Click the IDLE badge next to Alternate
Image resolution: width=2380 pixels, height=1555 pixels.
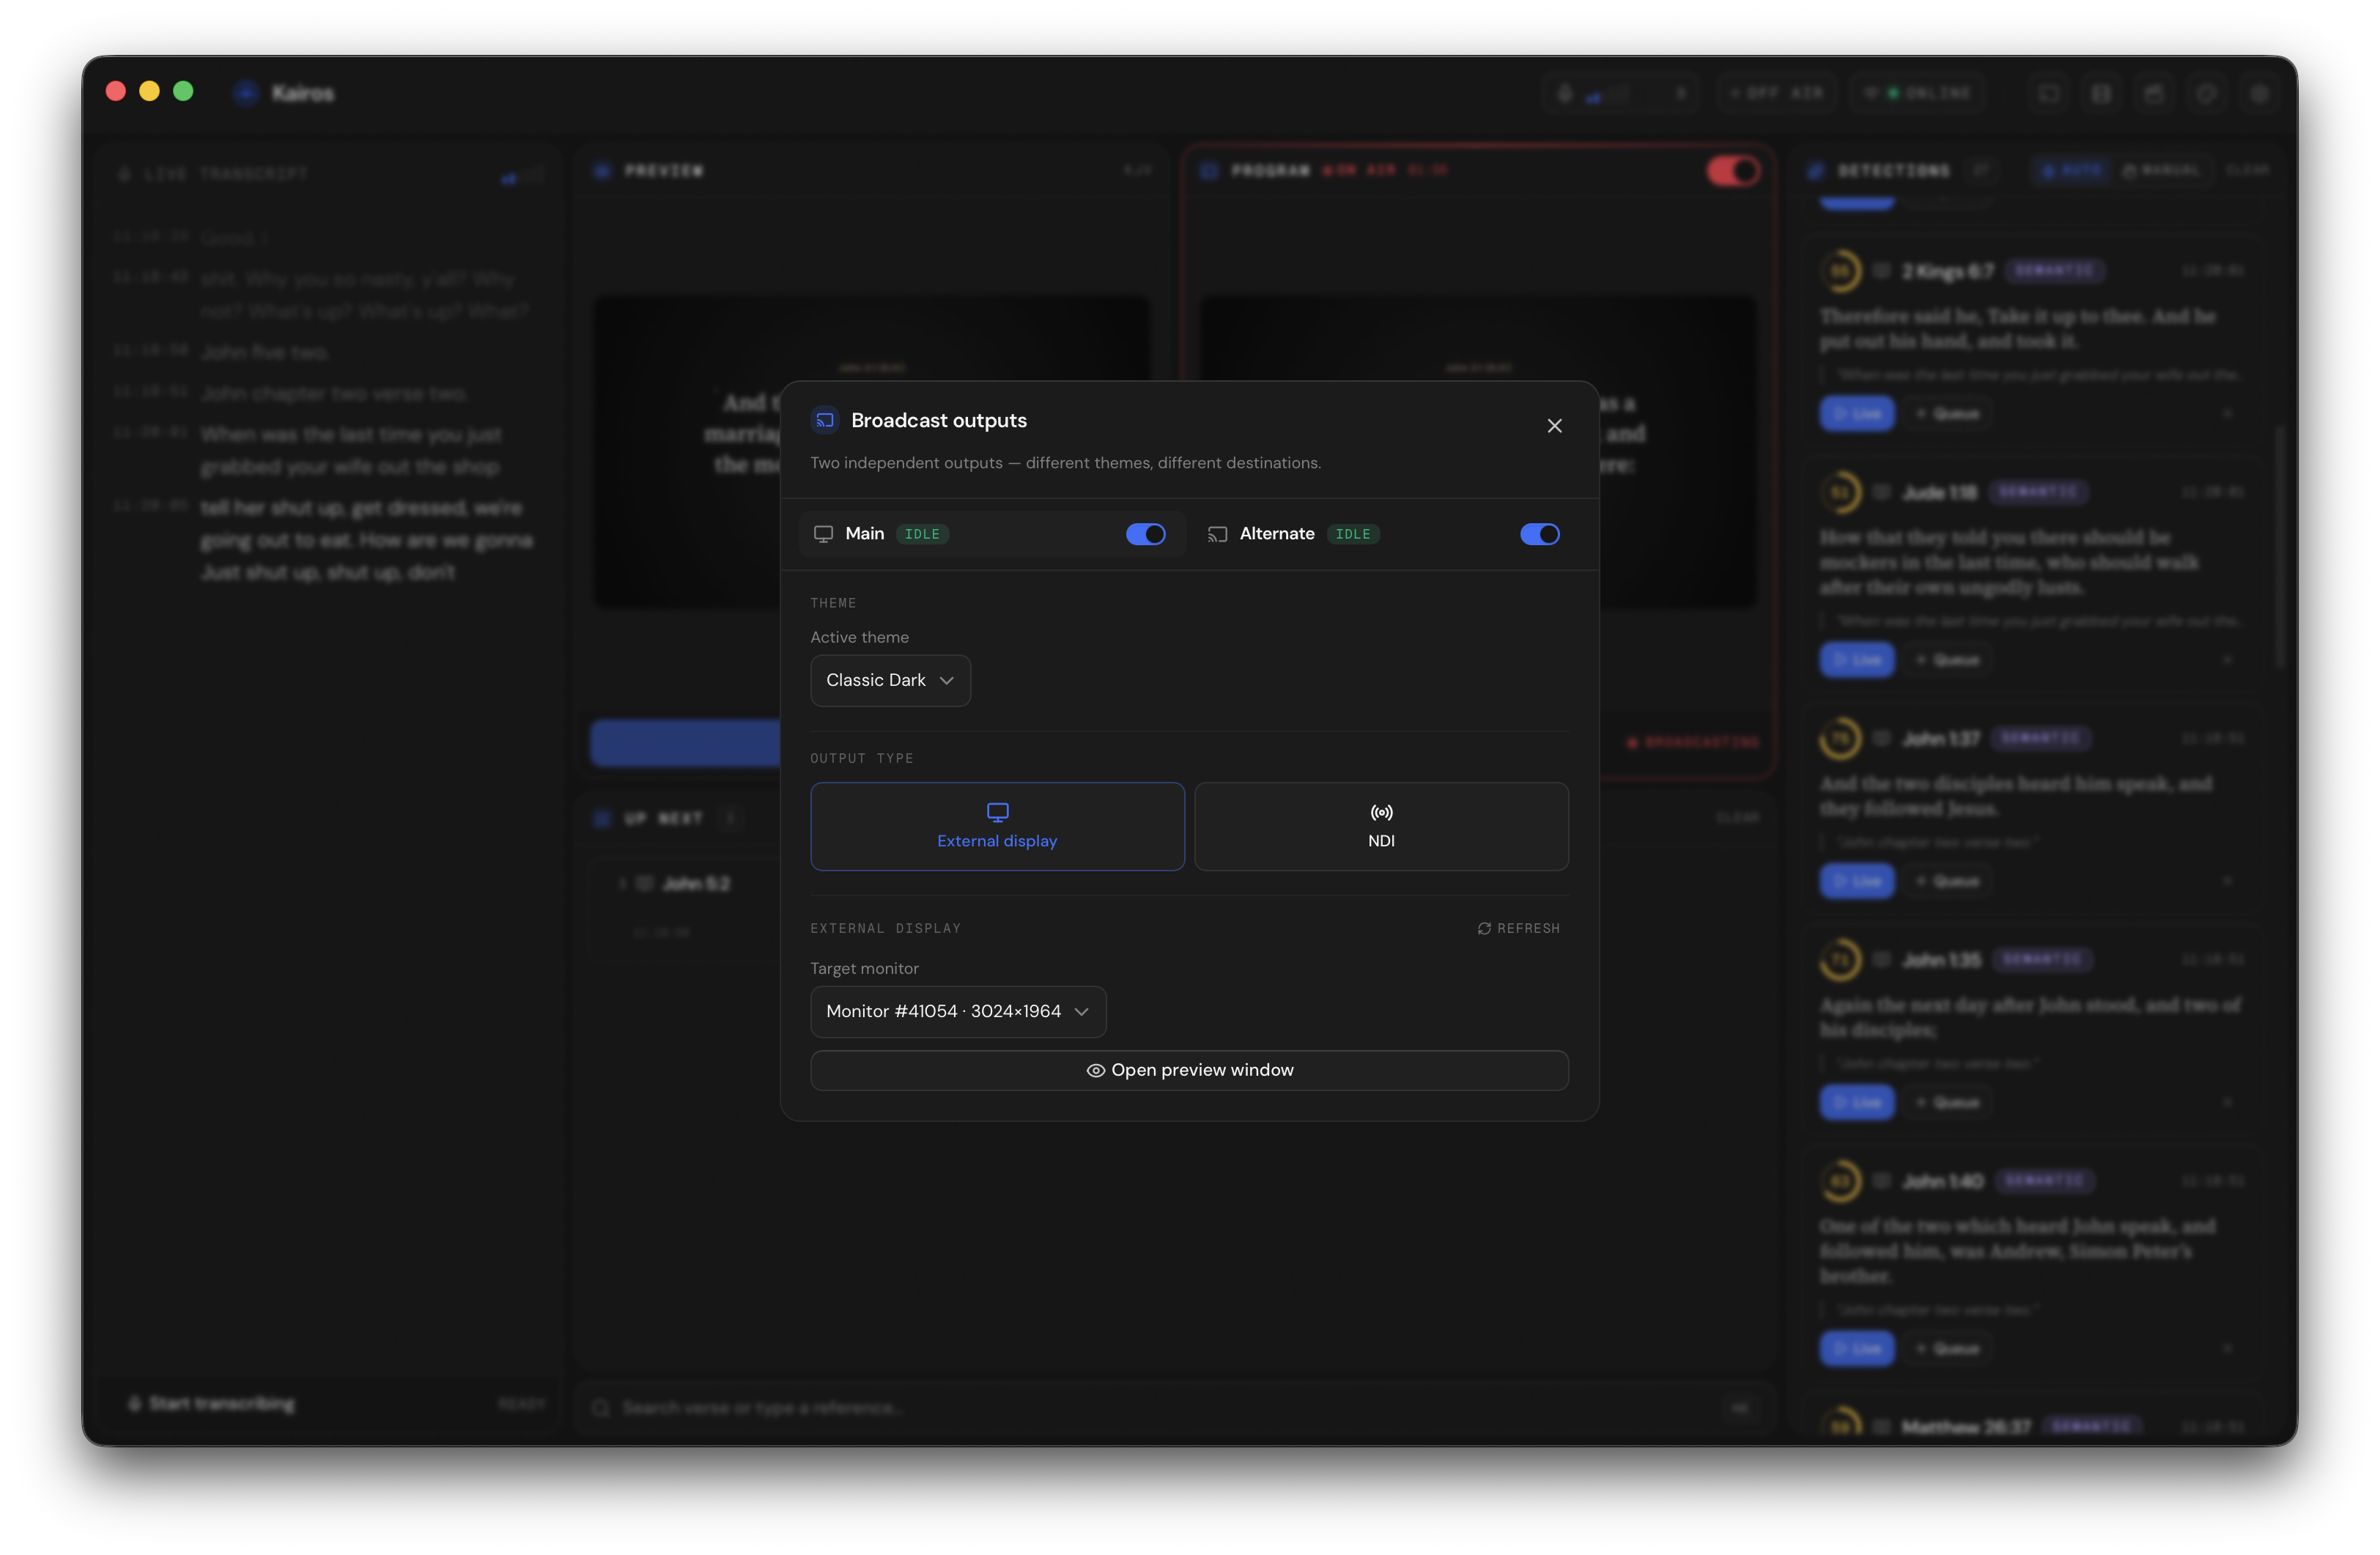(x=1353, y=534)
